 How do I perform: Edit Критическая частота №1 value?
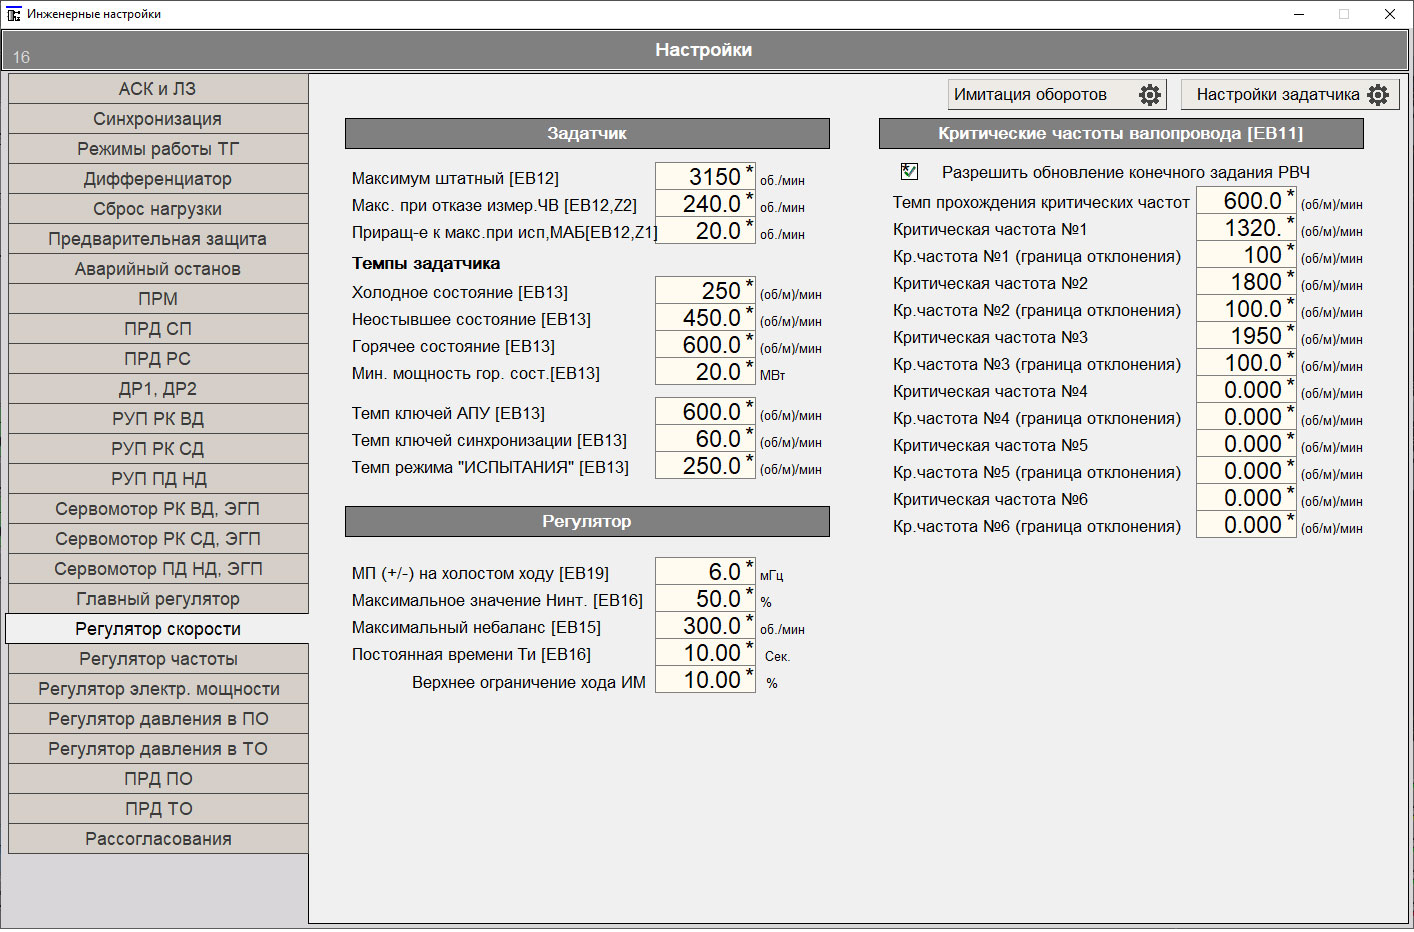(x=1246, y=228)
